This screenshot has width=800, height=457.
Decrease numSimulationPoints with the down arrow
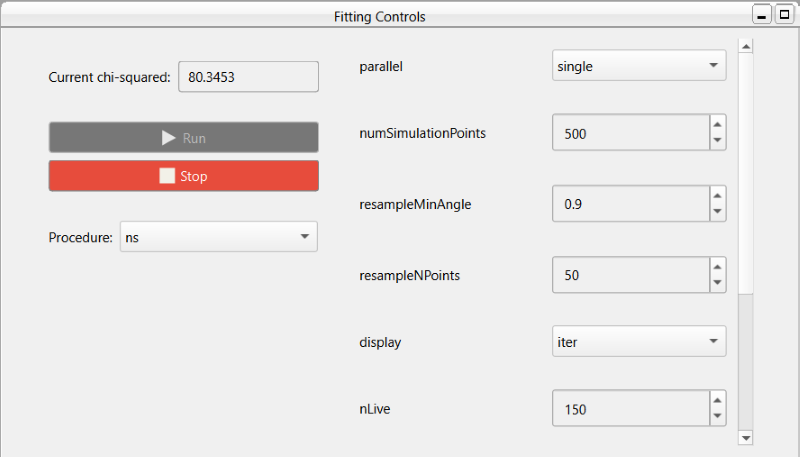718,140
